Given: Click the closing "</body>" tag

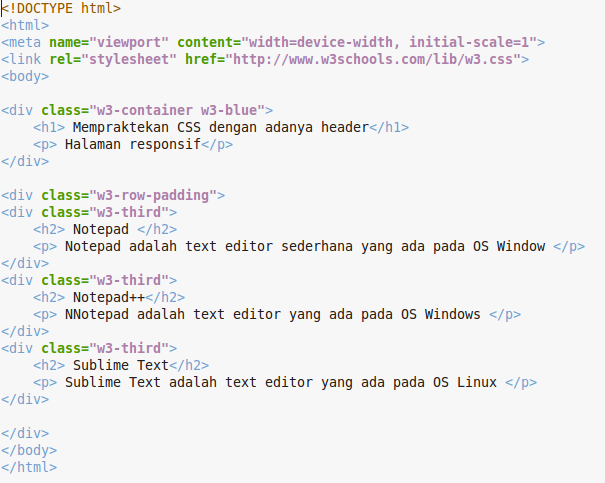Looking at the screenshot, I should [29, 450].
